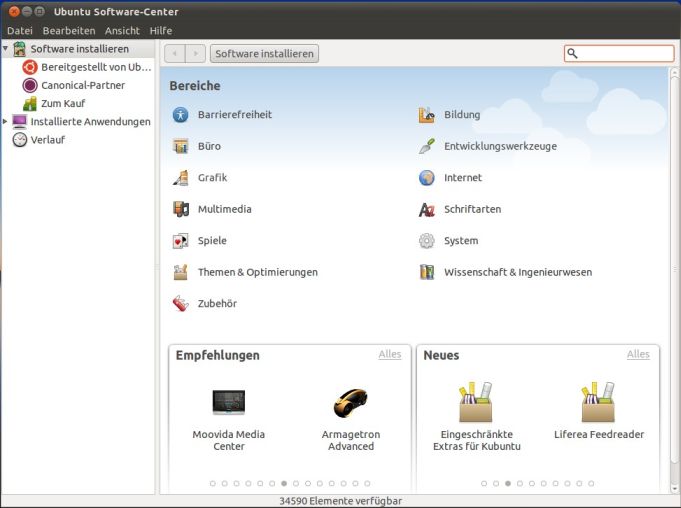Click the search magnifier icon

[x=572, y=53]
